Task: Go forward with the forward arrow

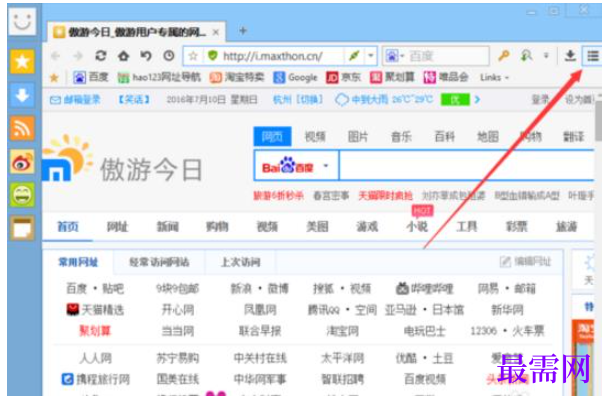Action: 78,56
